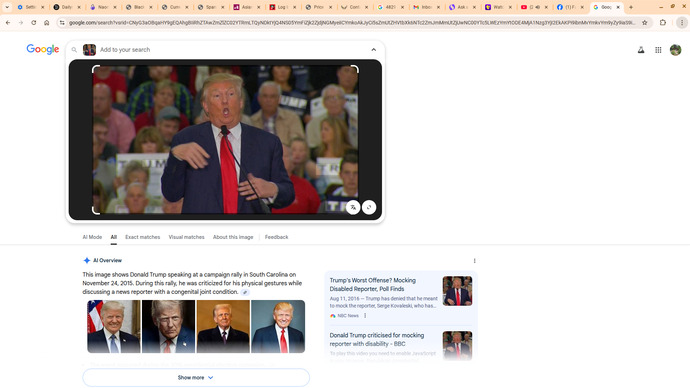Collapse the image preview with the chevron
690x388 pixels.
pos(374,50)
